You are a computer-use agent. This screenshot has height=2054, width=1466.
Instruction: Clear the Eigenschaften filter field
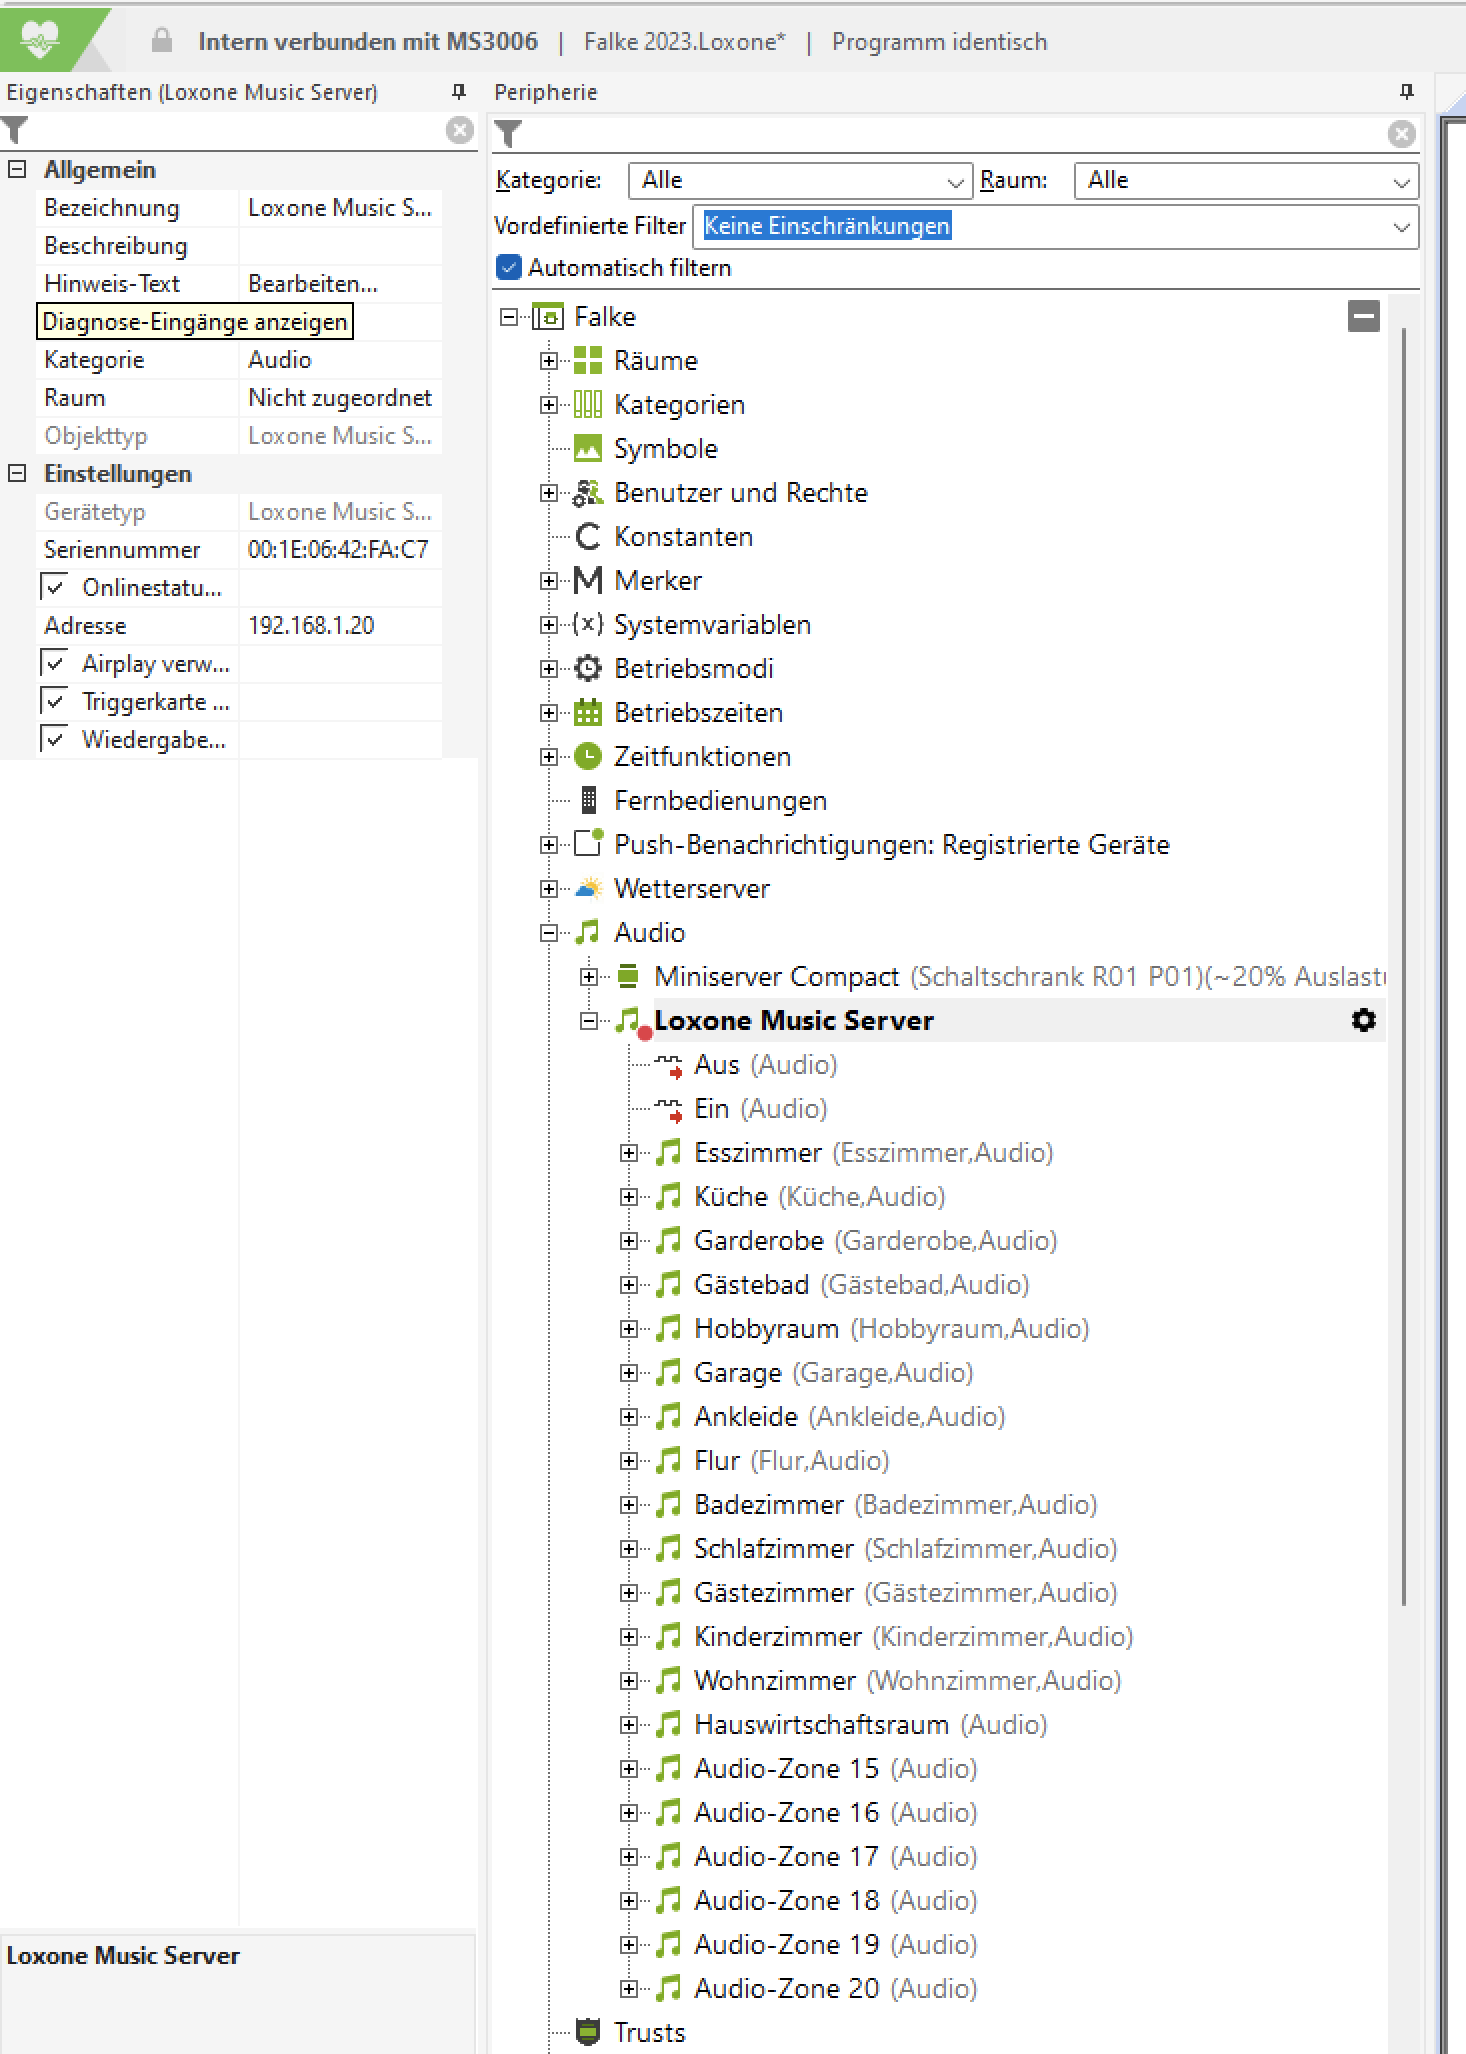click(x=459, y=131)
